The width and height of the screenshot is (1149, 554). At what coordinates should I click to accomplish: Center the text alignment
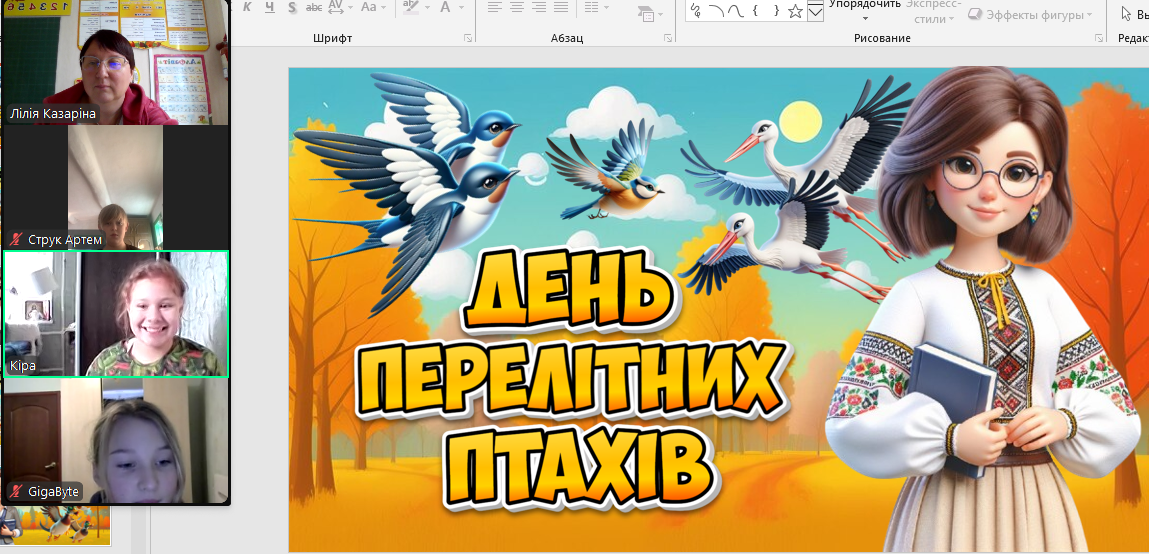coord(516,8)
